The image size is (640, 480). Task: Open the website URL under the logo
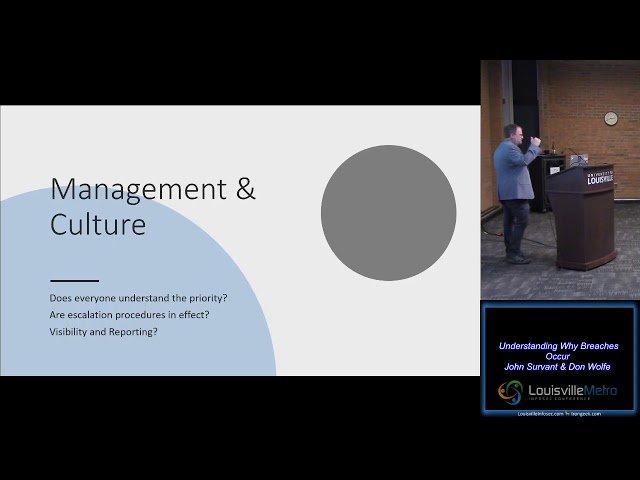pos(559,413)
